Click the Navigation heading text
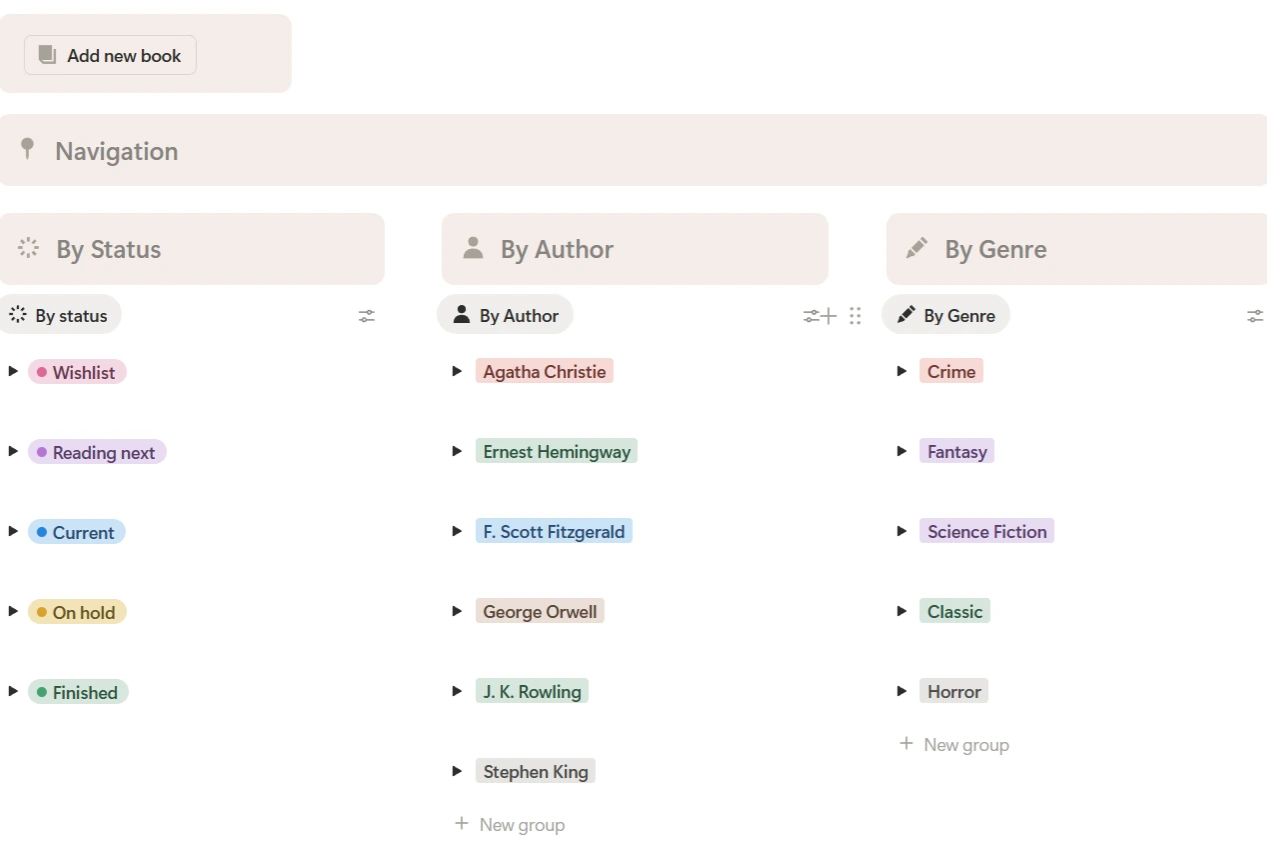 coord(116,151)
